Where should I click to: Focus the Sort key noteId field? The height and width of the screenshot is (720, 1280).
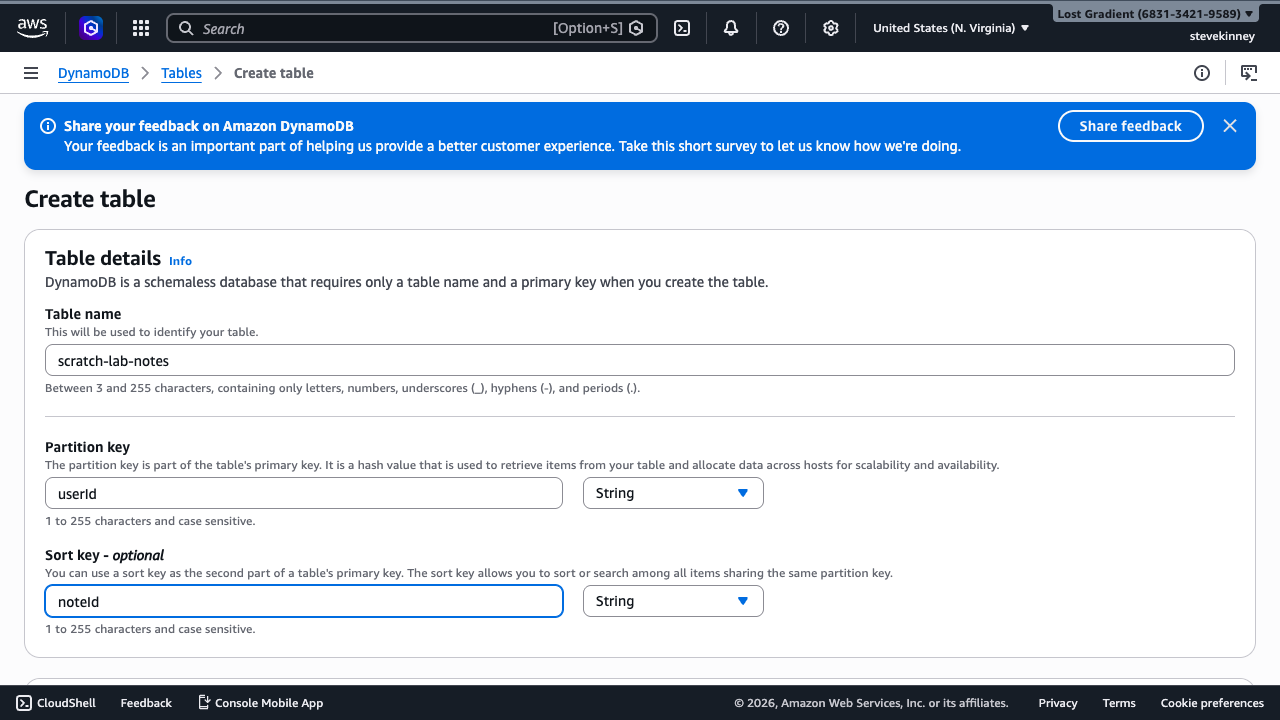pos(304,601)
